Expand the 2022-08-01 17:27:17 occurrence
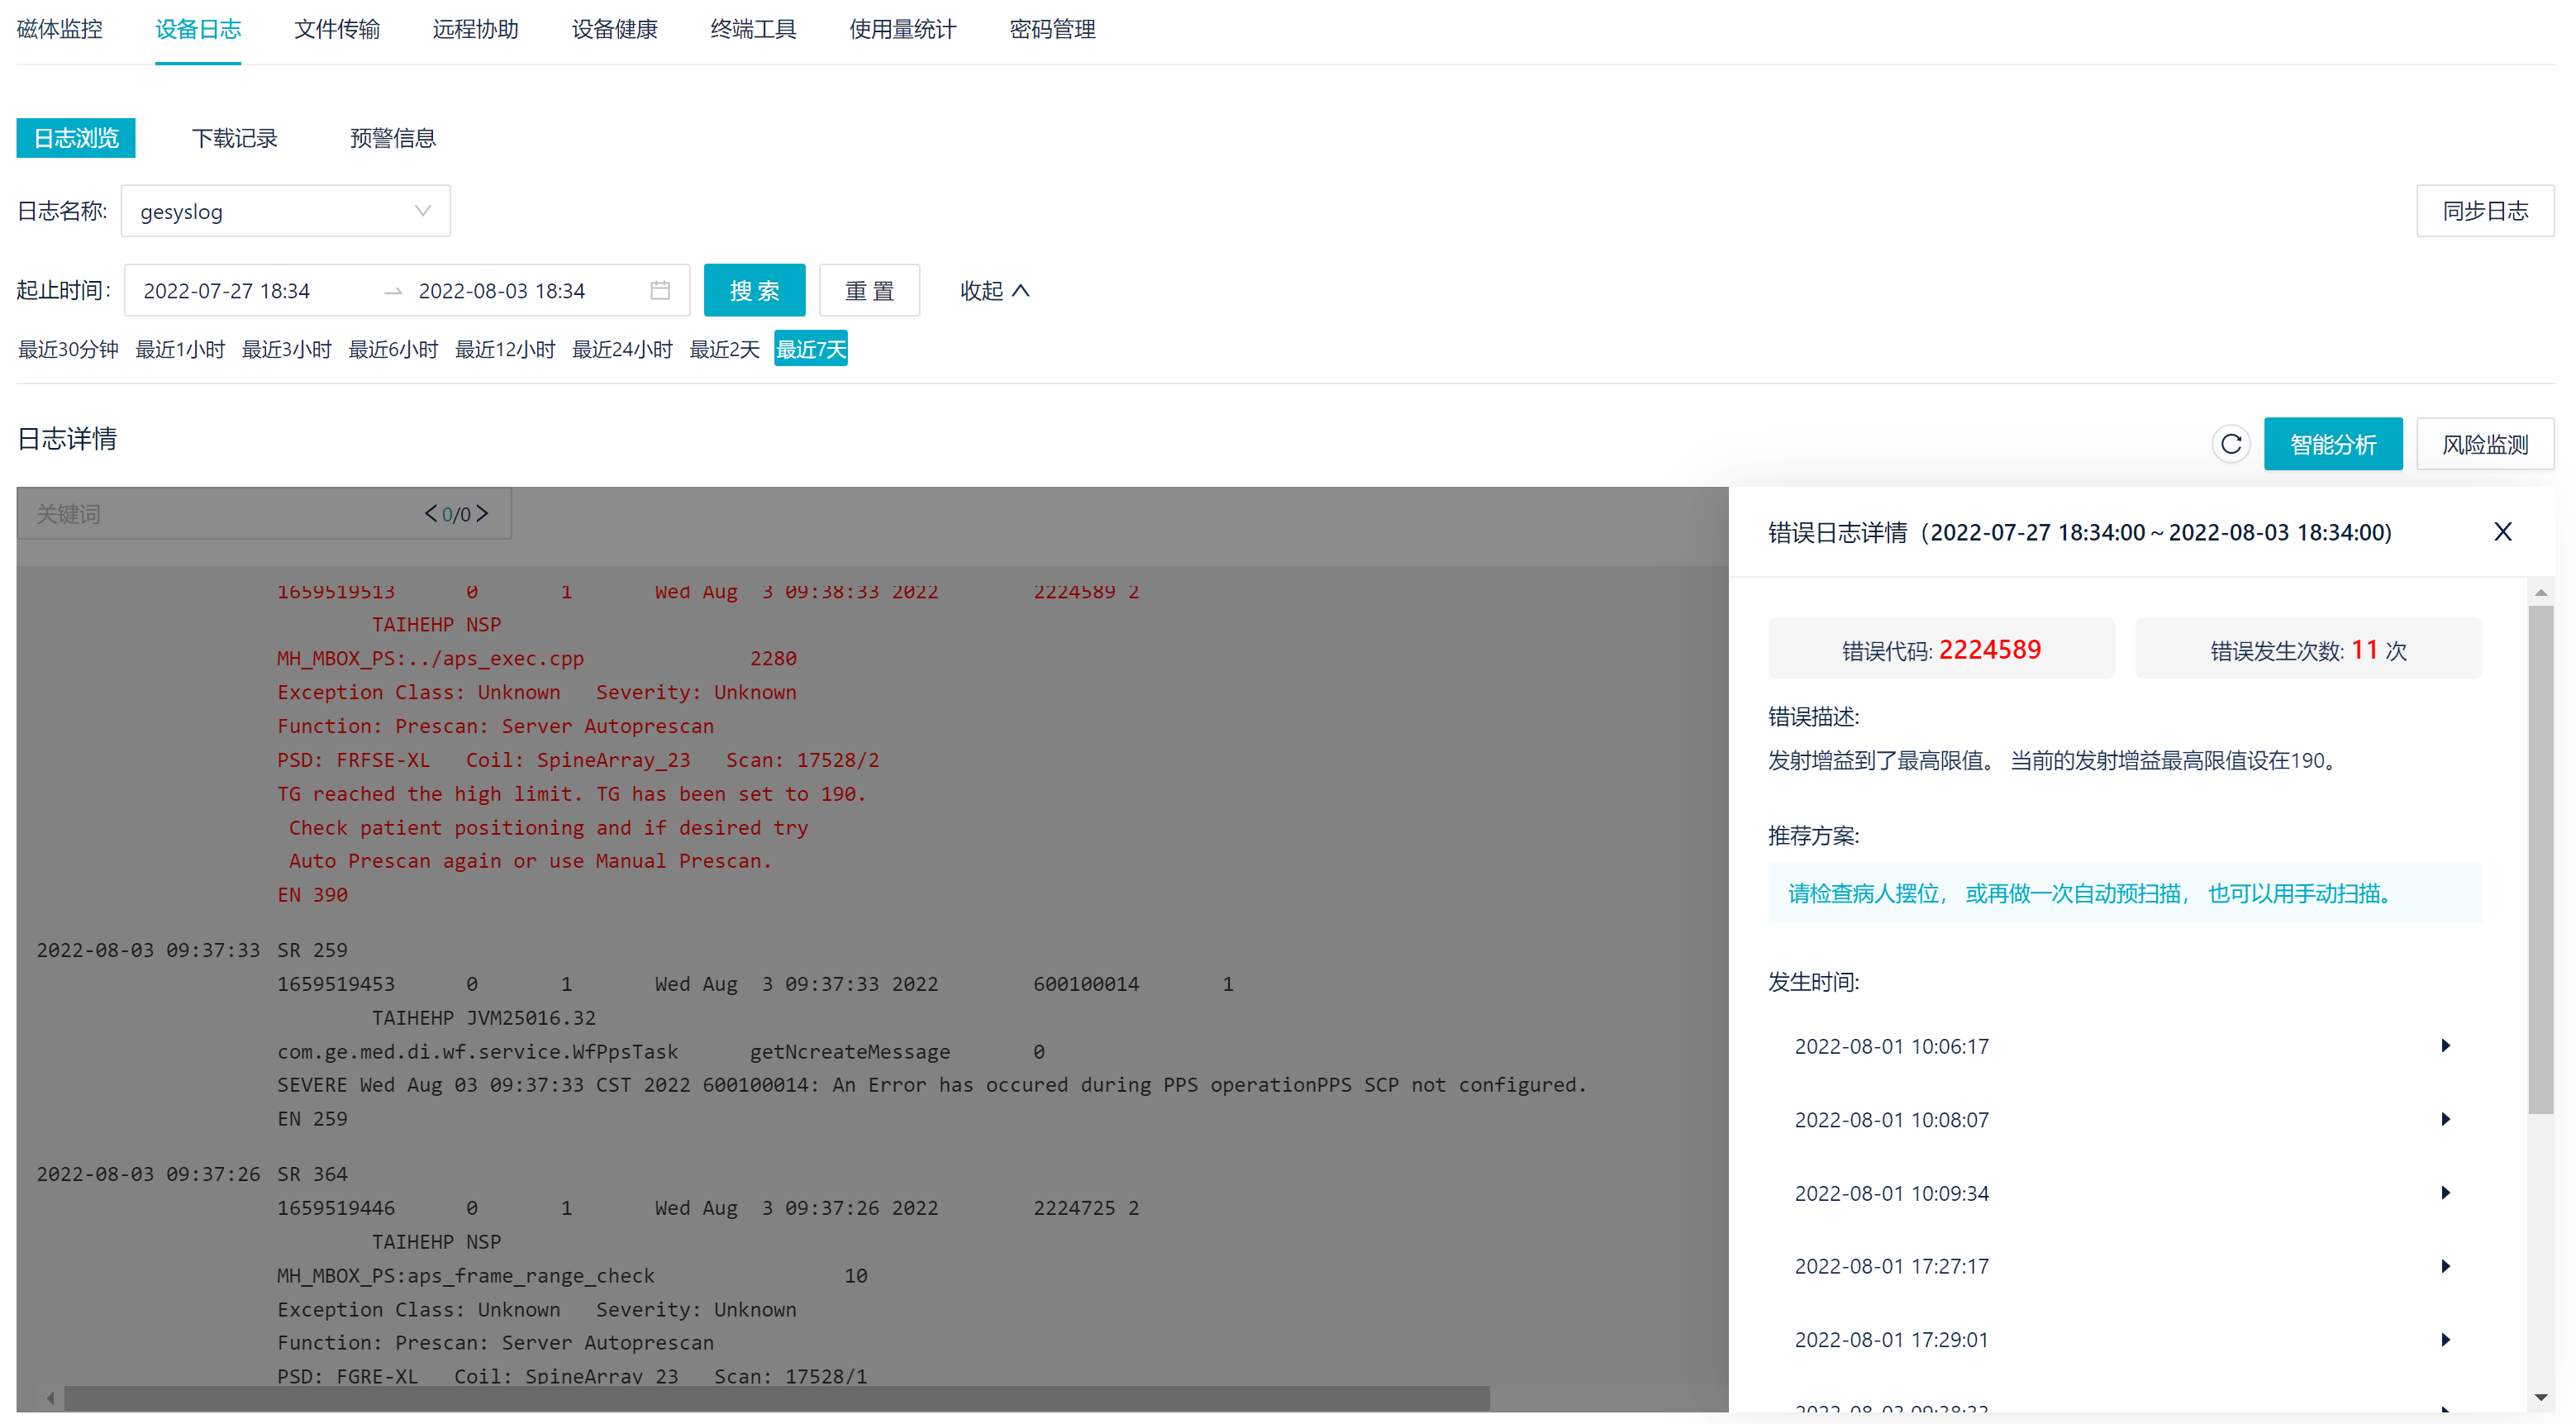2576x1424 pixels. pyautogui.click(x=2445, y=1266)
